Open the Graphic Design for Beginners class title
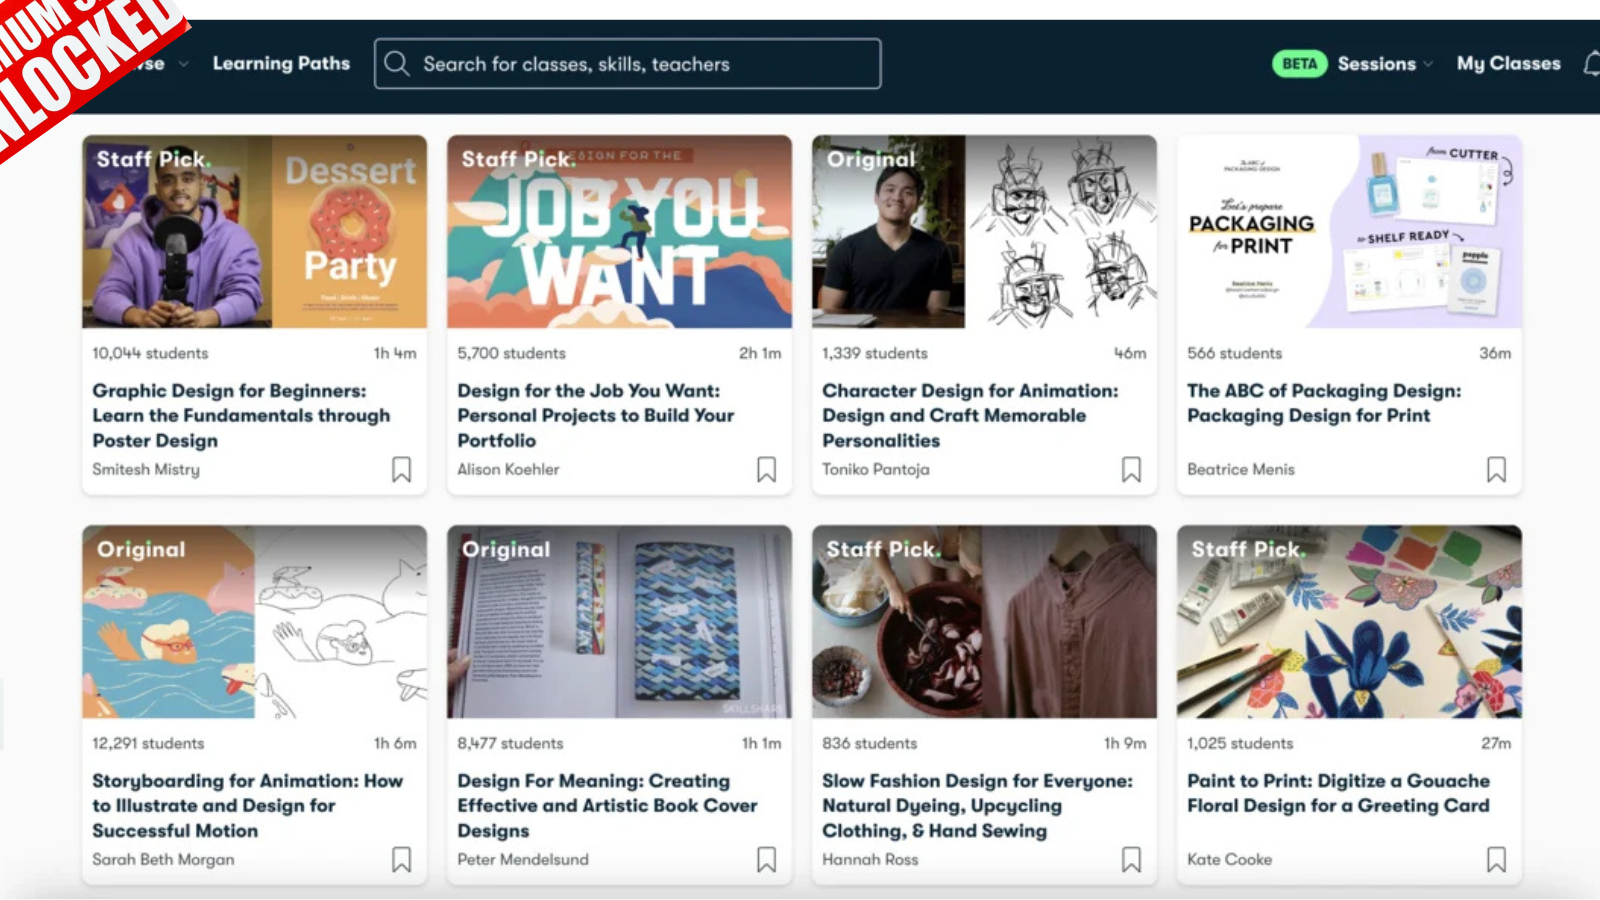The image size is (1600, 900). [x=241, y=415]
